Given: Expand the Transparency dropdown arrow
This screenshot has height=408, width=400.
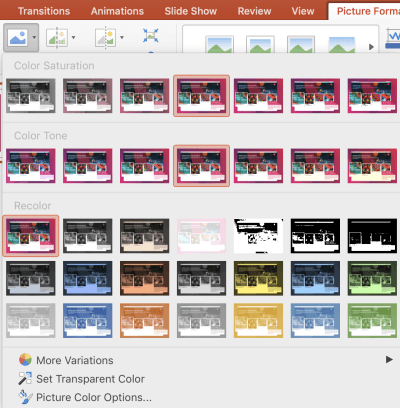Looking at the screenshot, I should click(122, 38).
